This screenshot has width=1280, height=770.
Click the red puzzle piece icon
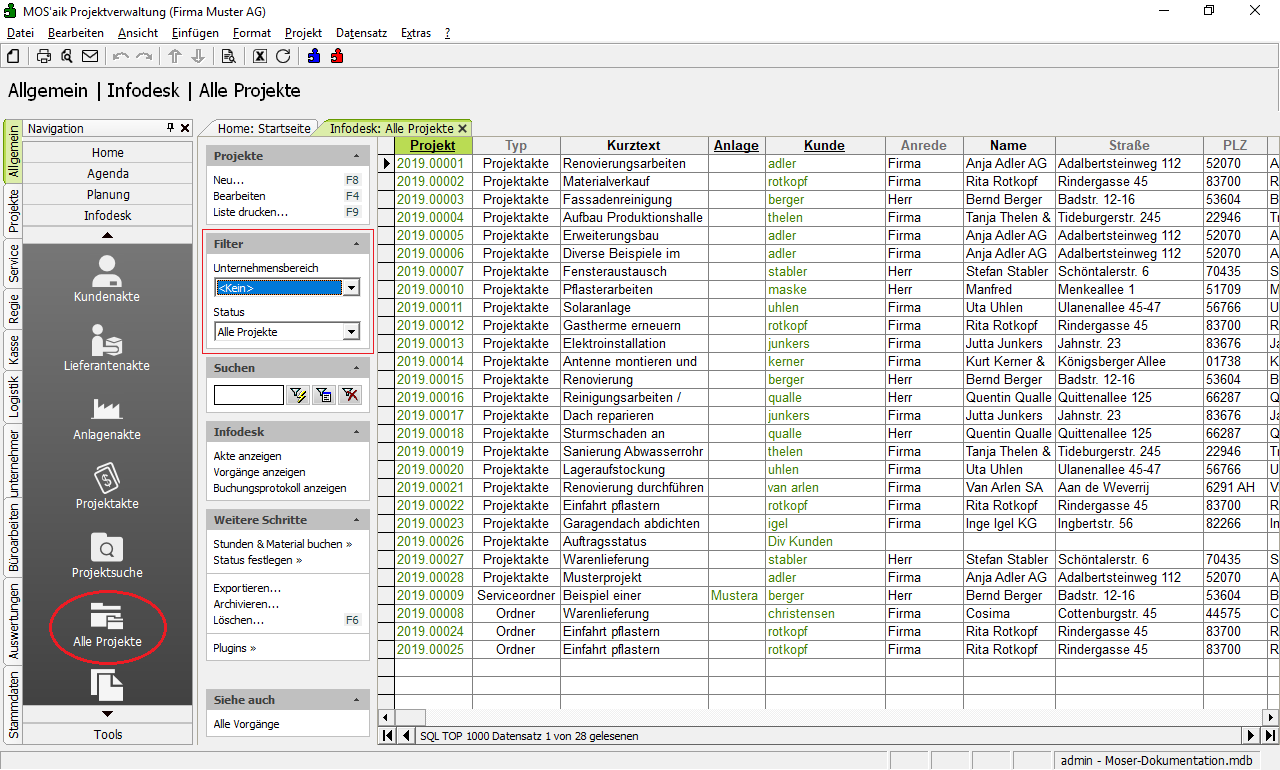(x=337, y=56)
